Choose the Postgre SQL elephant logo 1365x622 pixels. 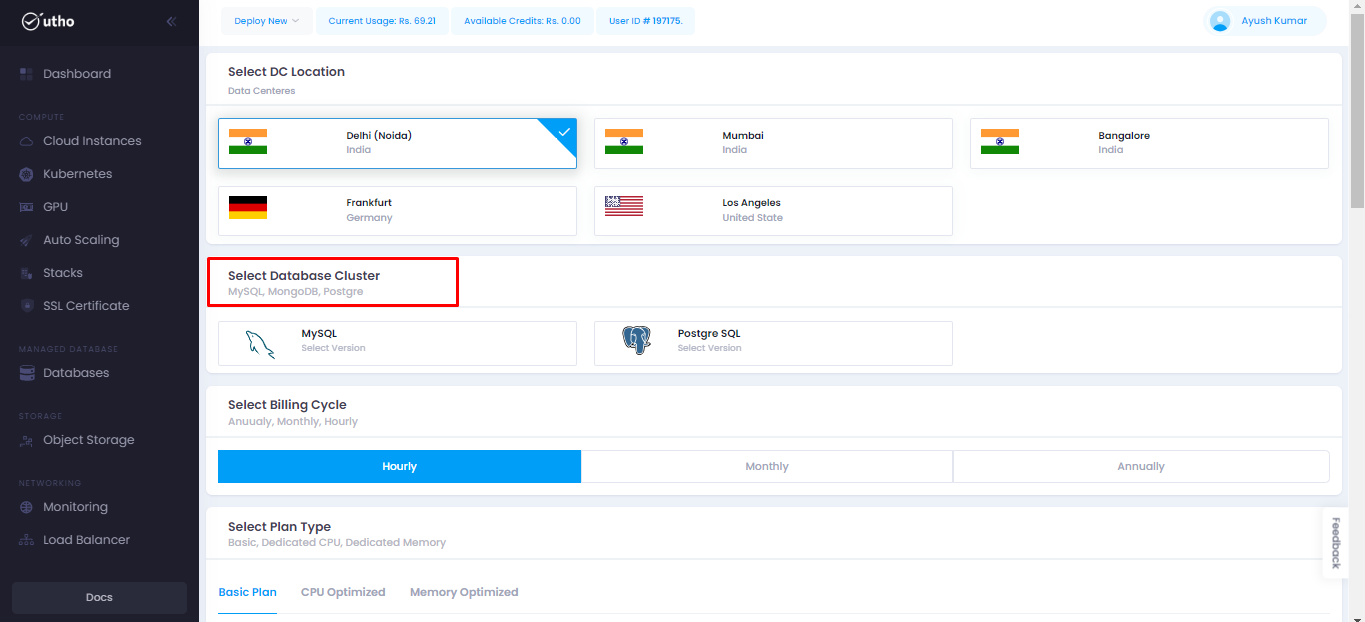tap(636, 341)
